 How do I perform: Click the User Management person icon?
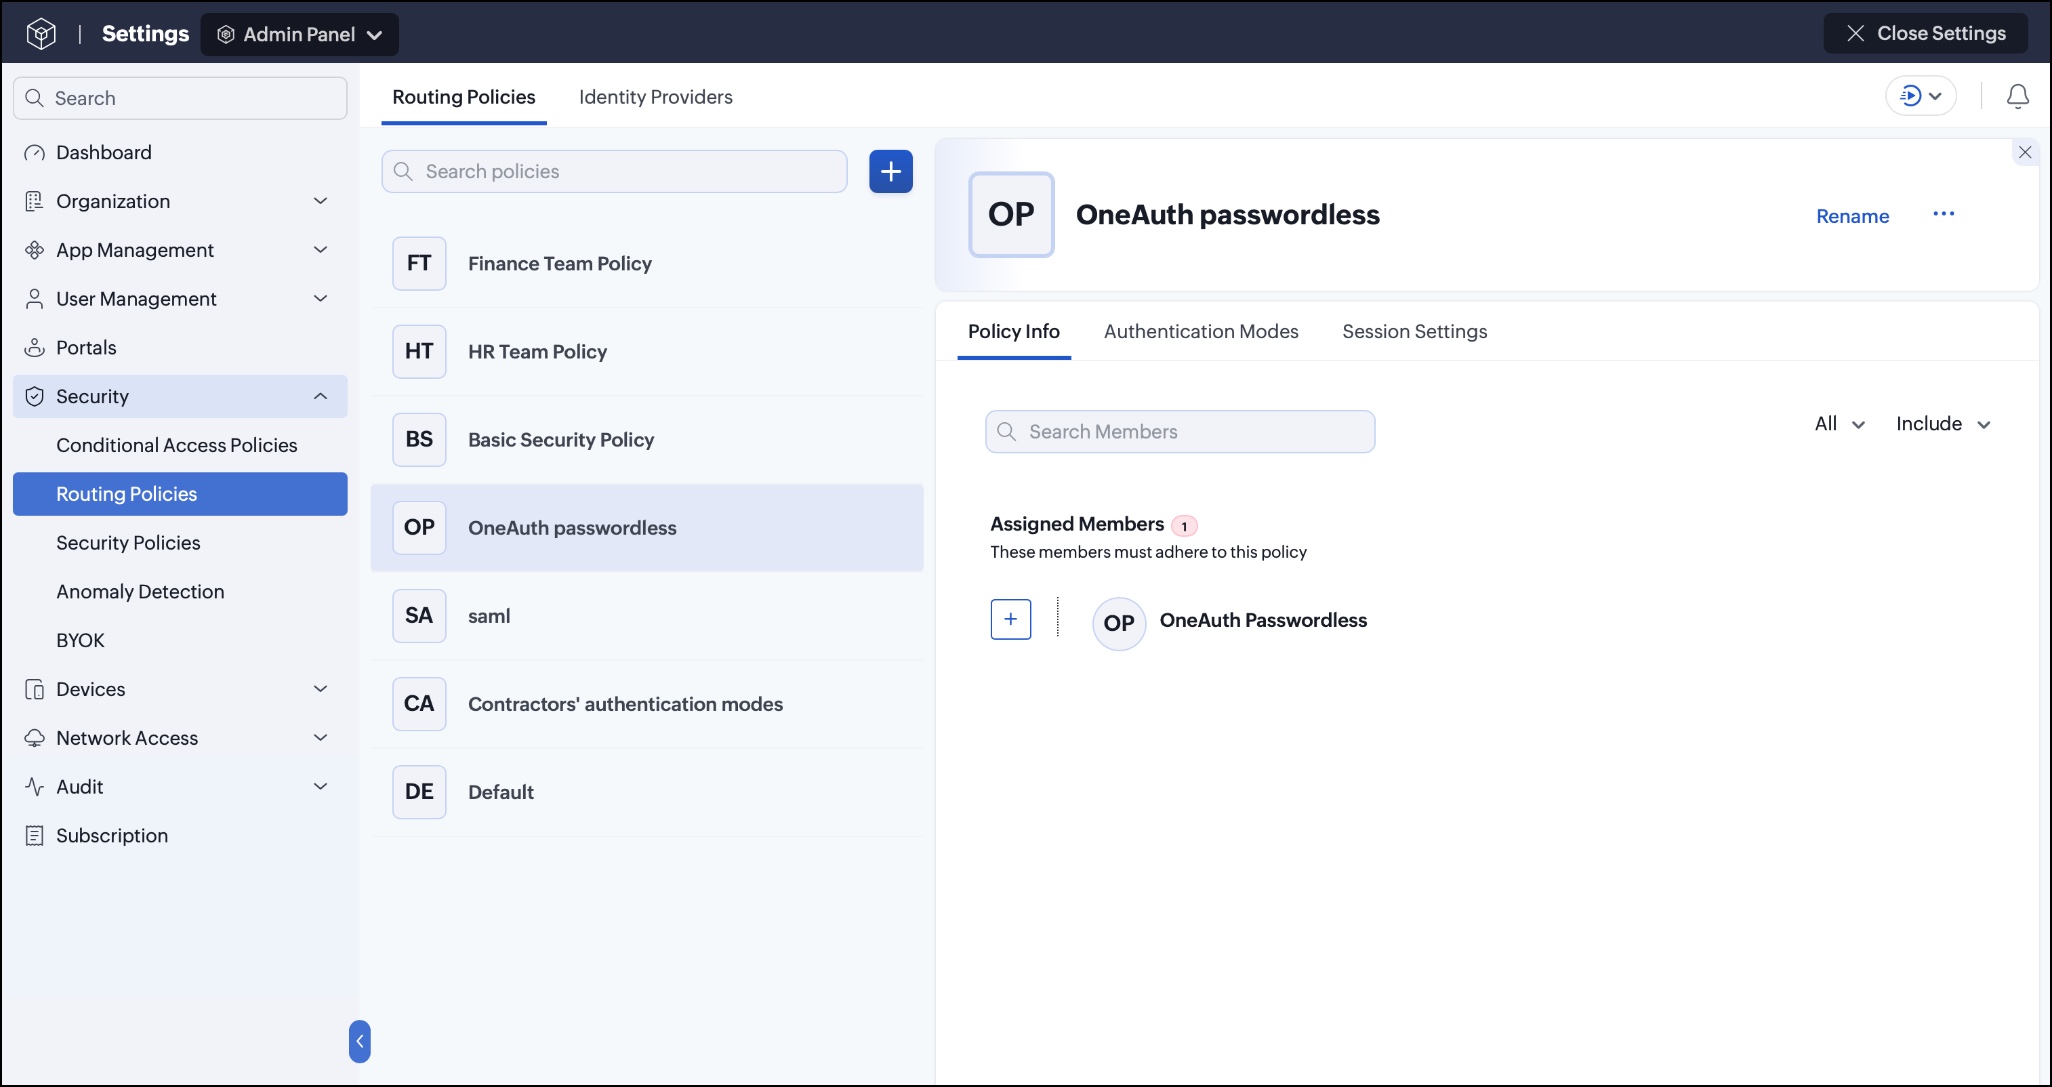point(34,299)
